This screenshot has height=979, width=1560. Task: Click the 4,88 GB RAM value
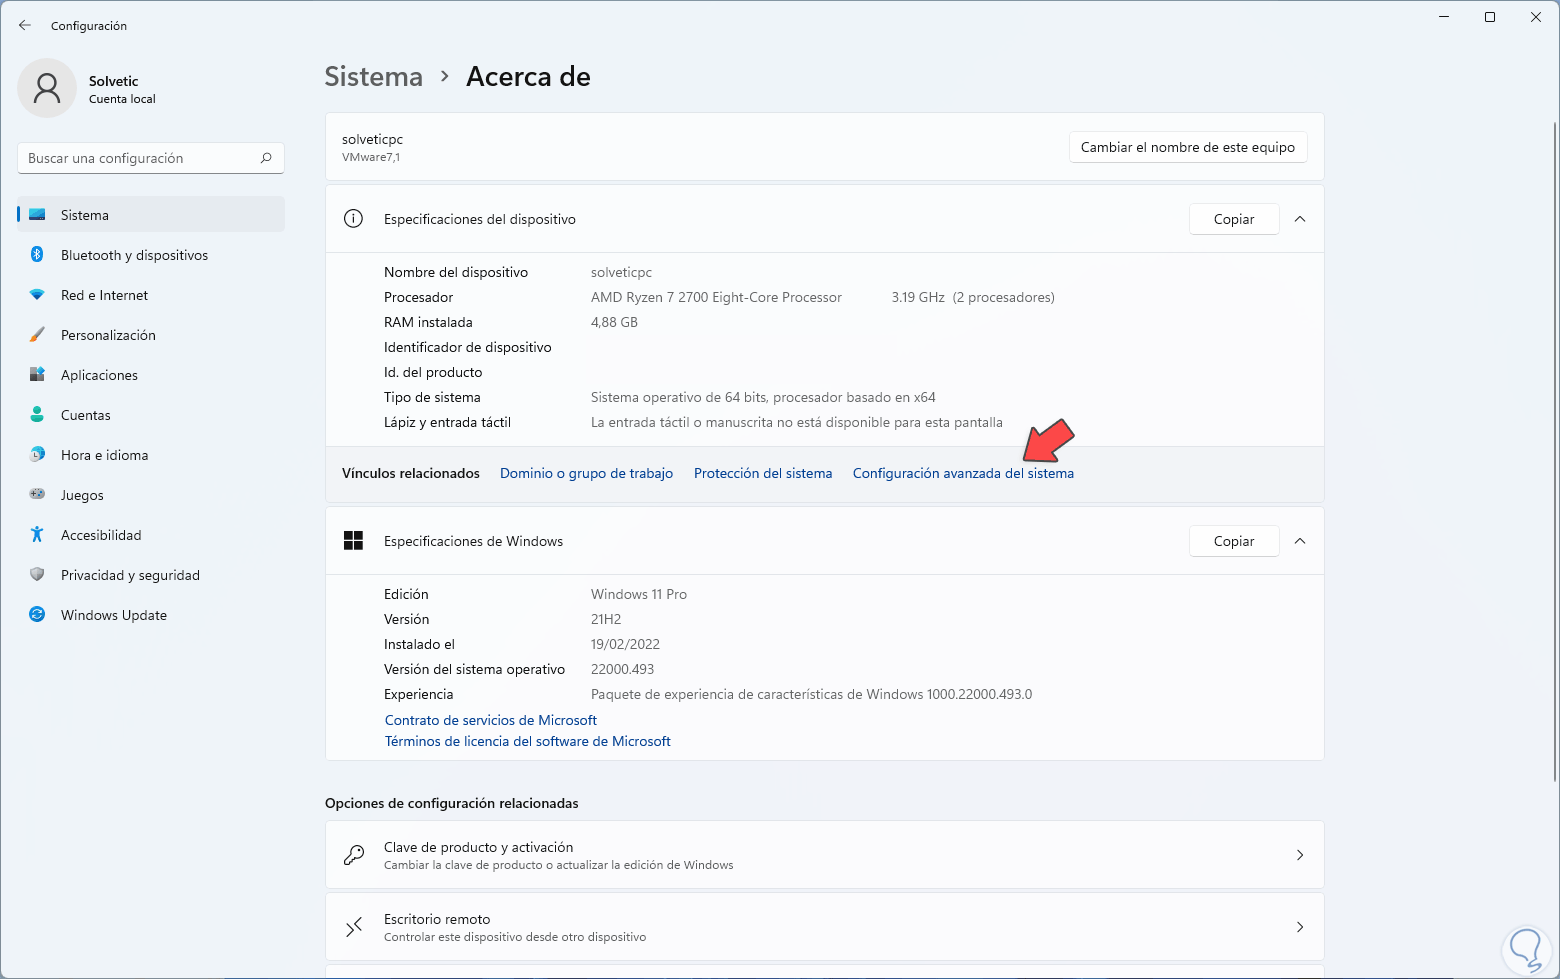point(614,322)
